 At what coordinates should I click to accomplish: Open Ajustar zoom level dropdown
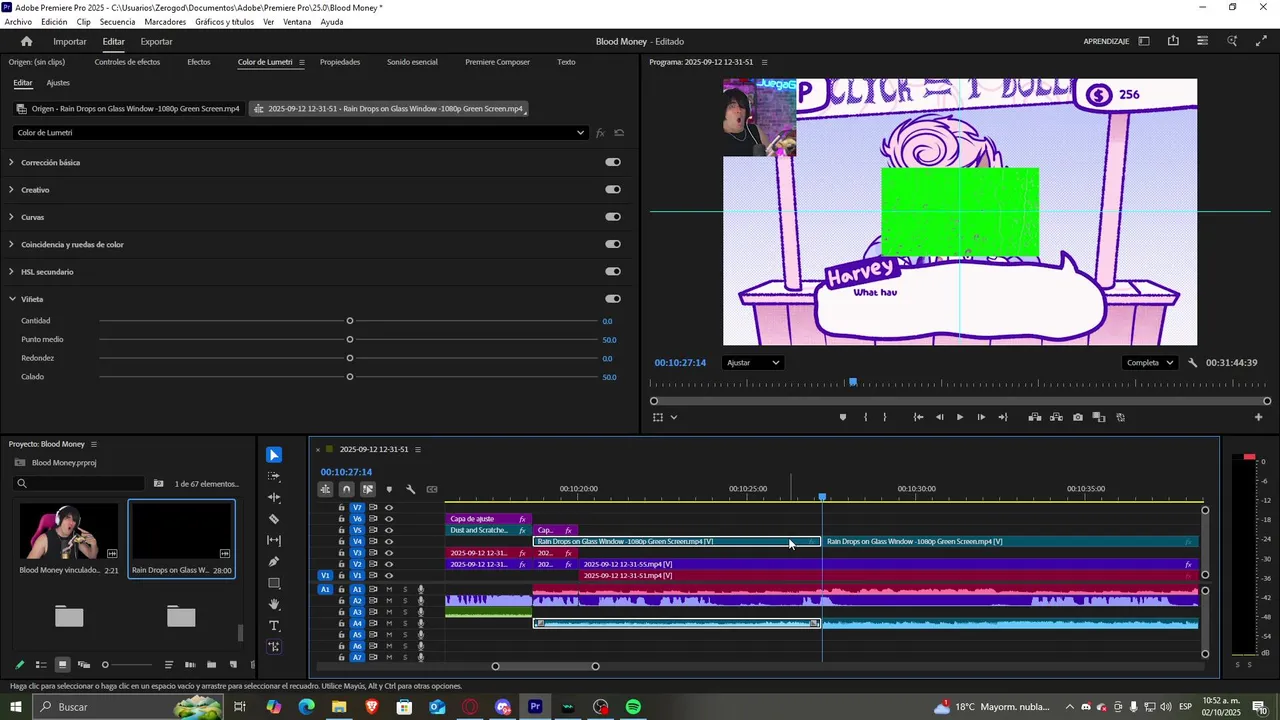(753, 363)
